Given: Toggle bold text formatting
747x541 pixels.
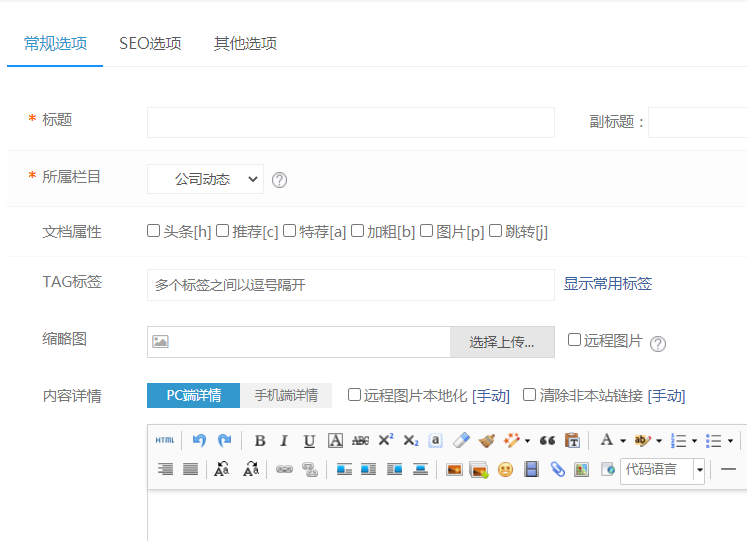Looking at the screenshot, I should pos(260,440).
